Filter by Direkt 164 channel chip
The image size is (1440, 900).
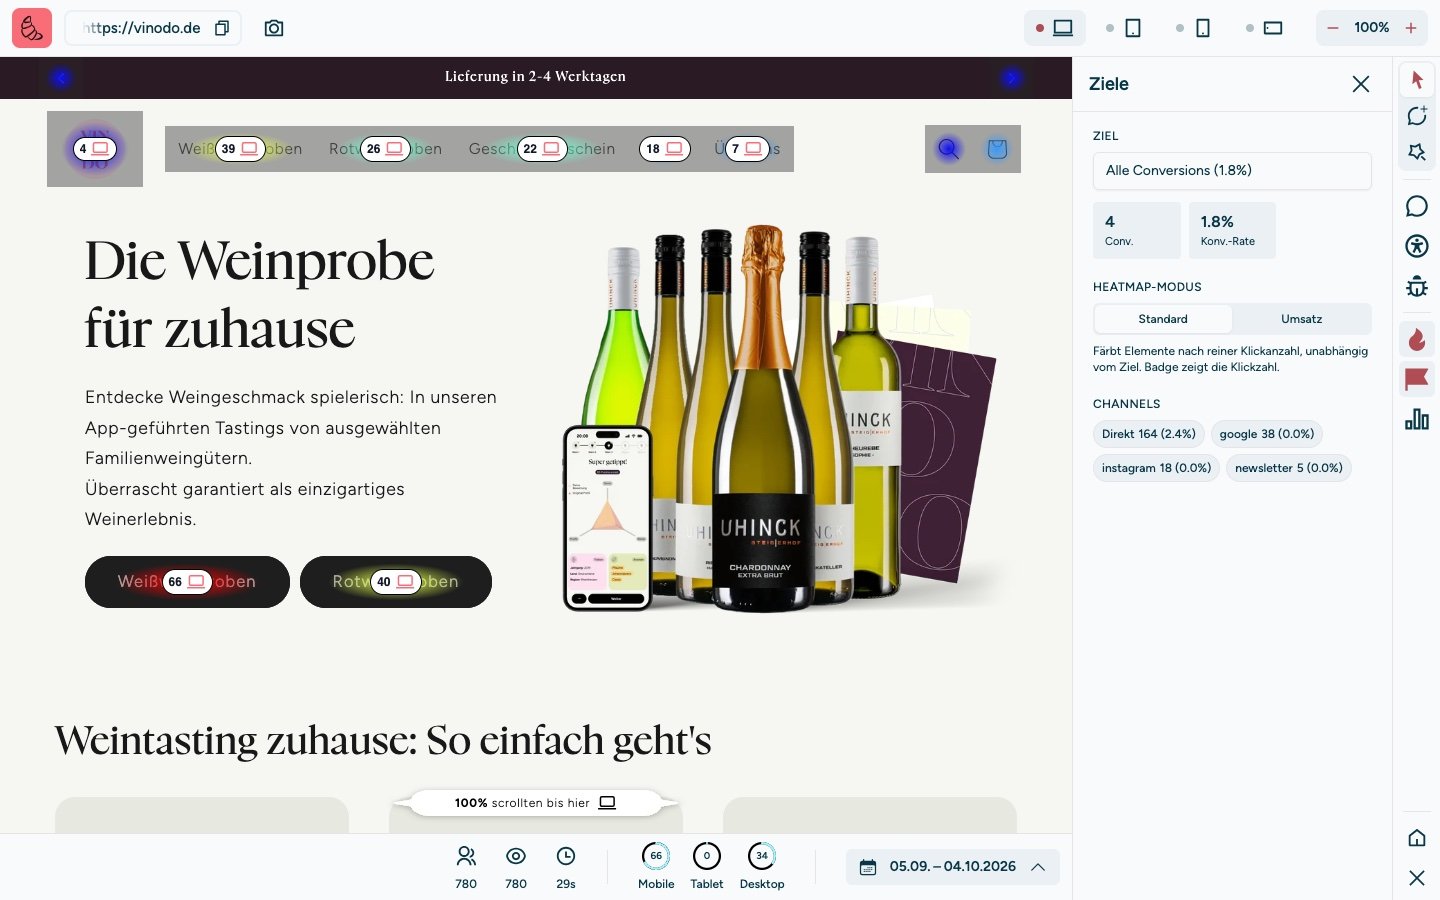click(x=1149, y=434)
